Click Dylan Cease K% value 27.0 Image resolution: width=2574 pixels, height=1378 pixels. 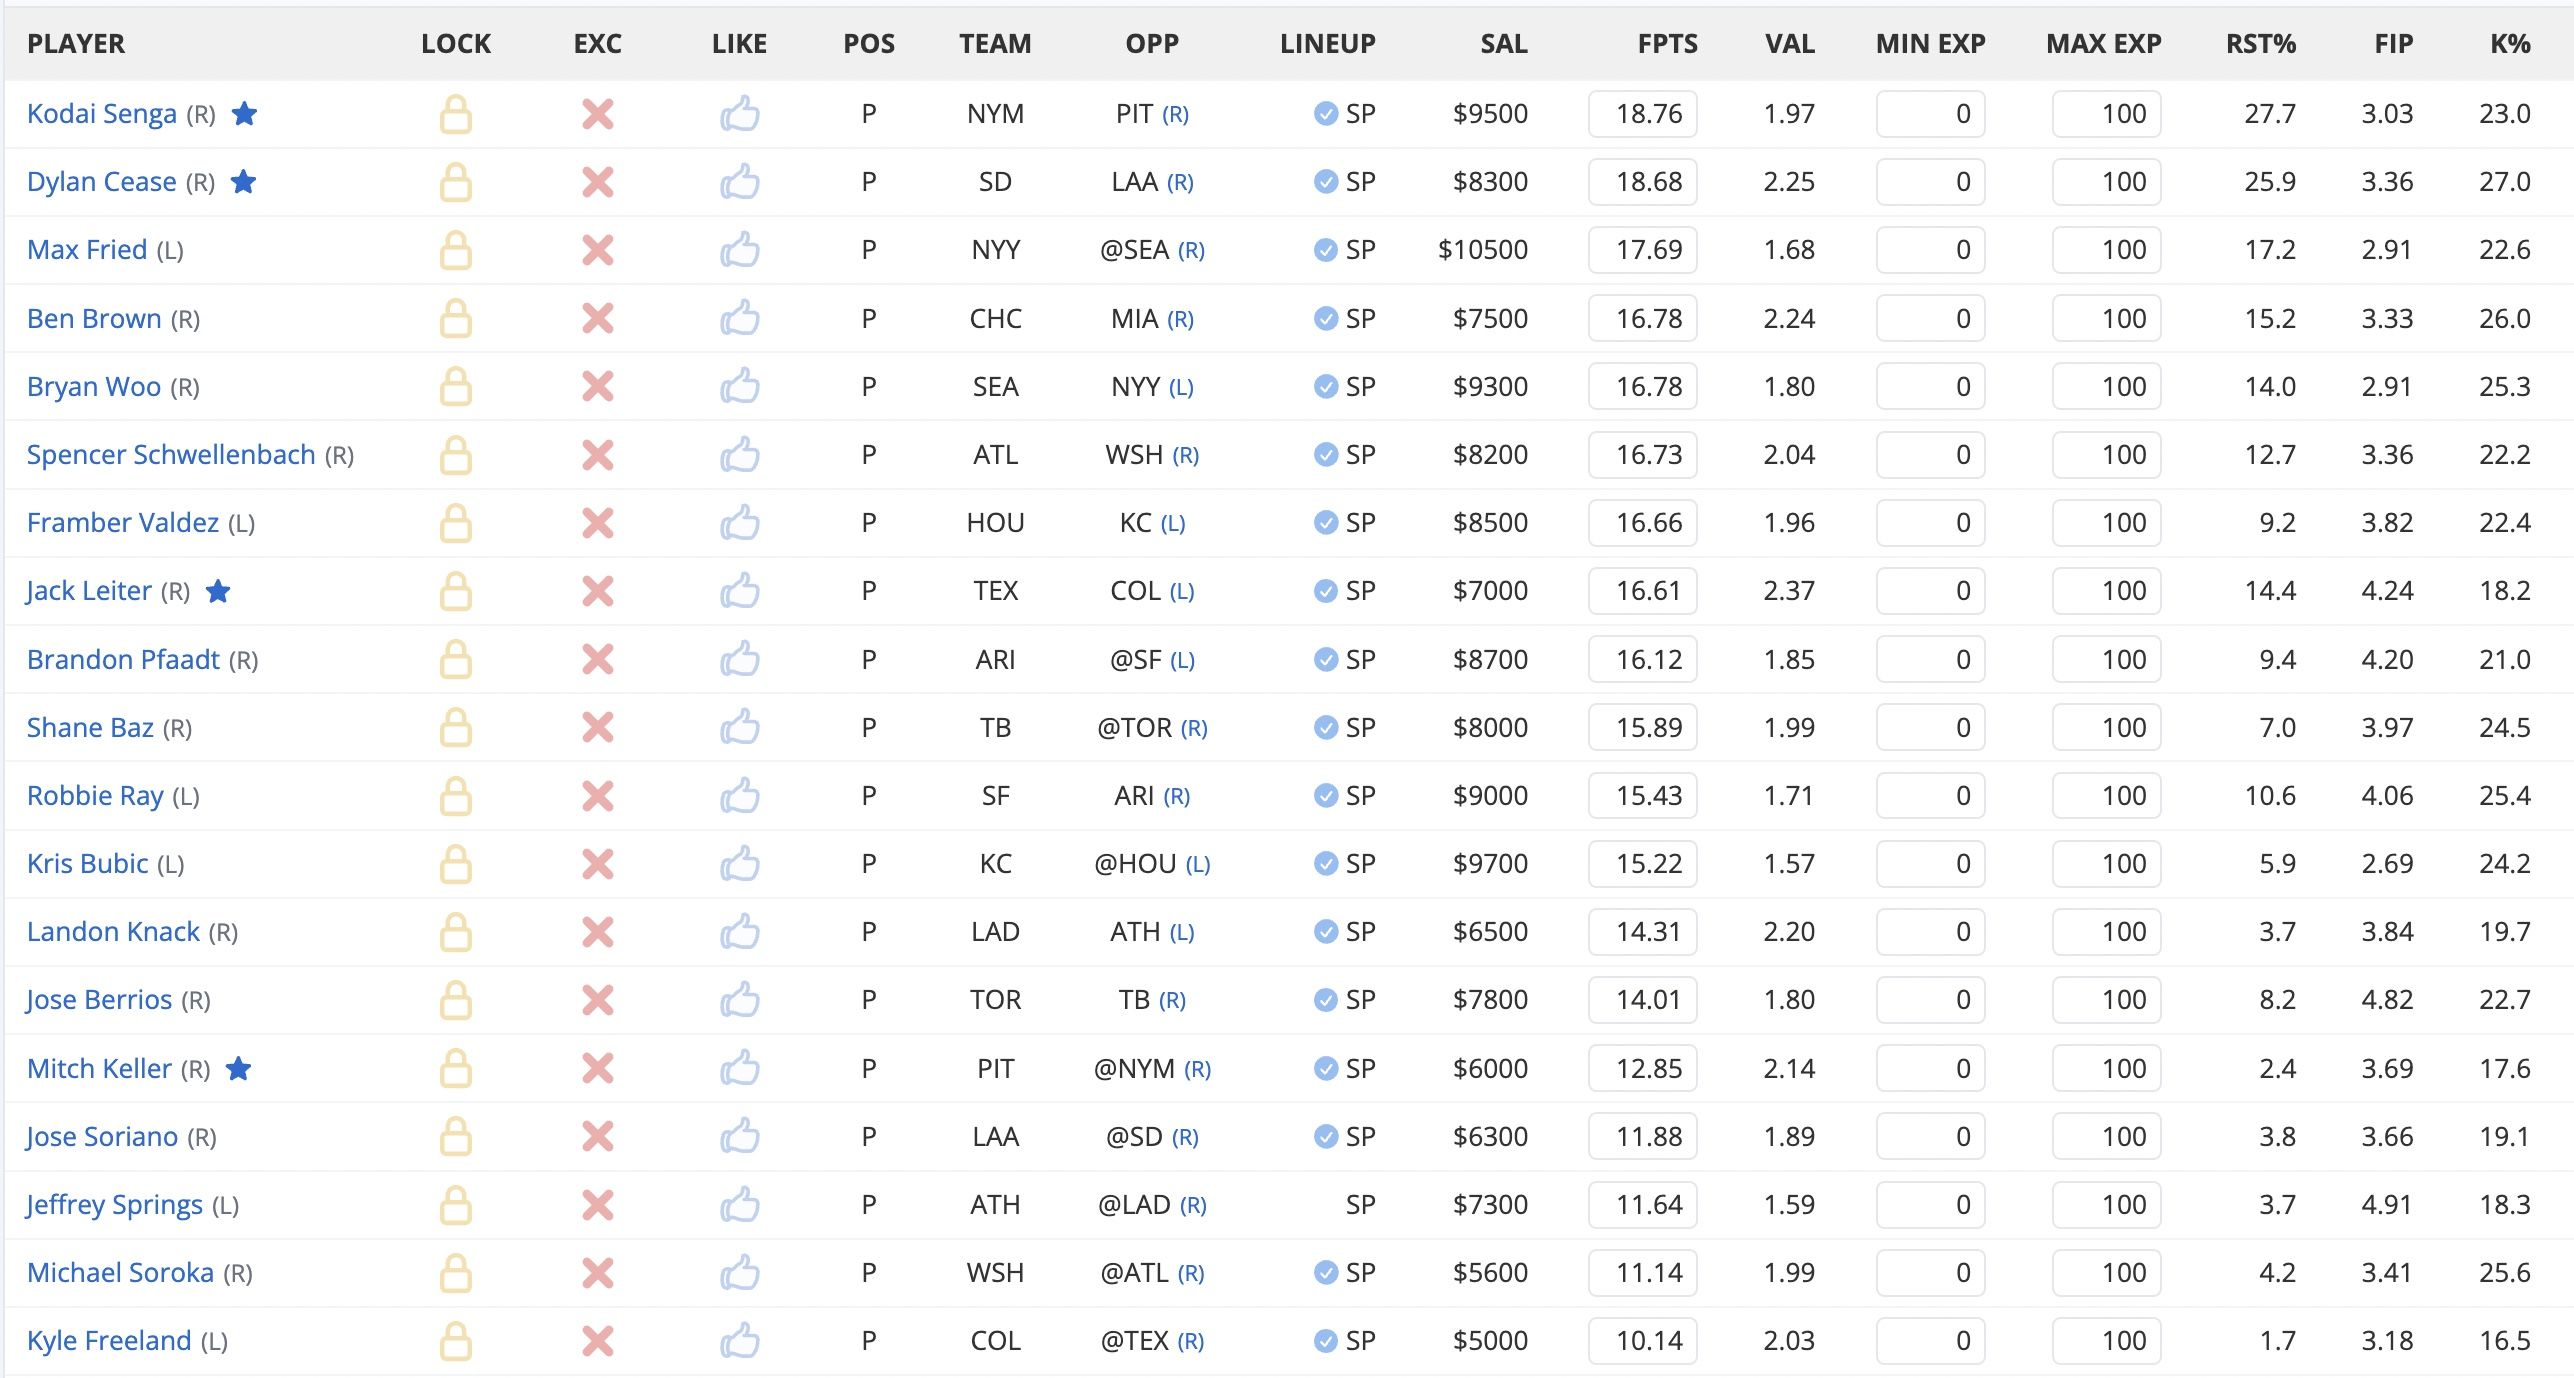tap(2505, 182)
